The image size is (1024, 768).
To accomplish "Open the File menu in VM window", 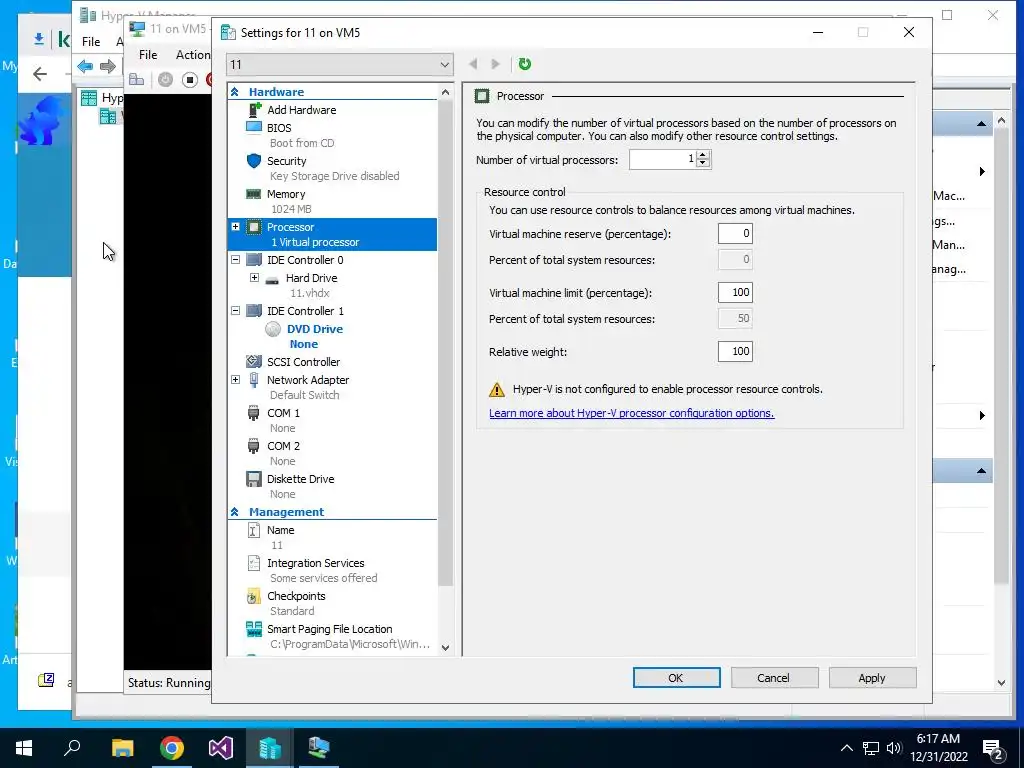I will (148, 55).
